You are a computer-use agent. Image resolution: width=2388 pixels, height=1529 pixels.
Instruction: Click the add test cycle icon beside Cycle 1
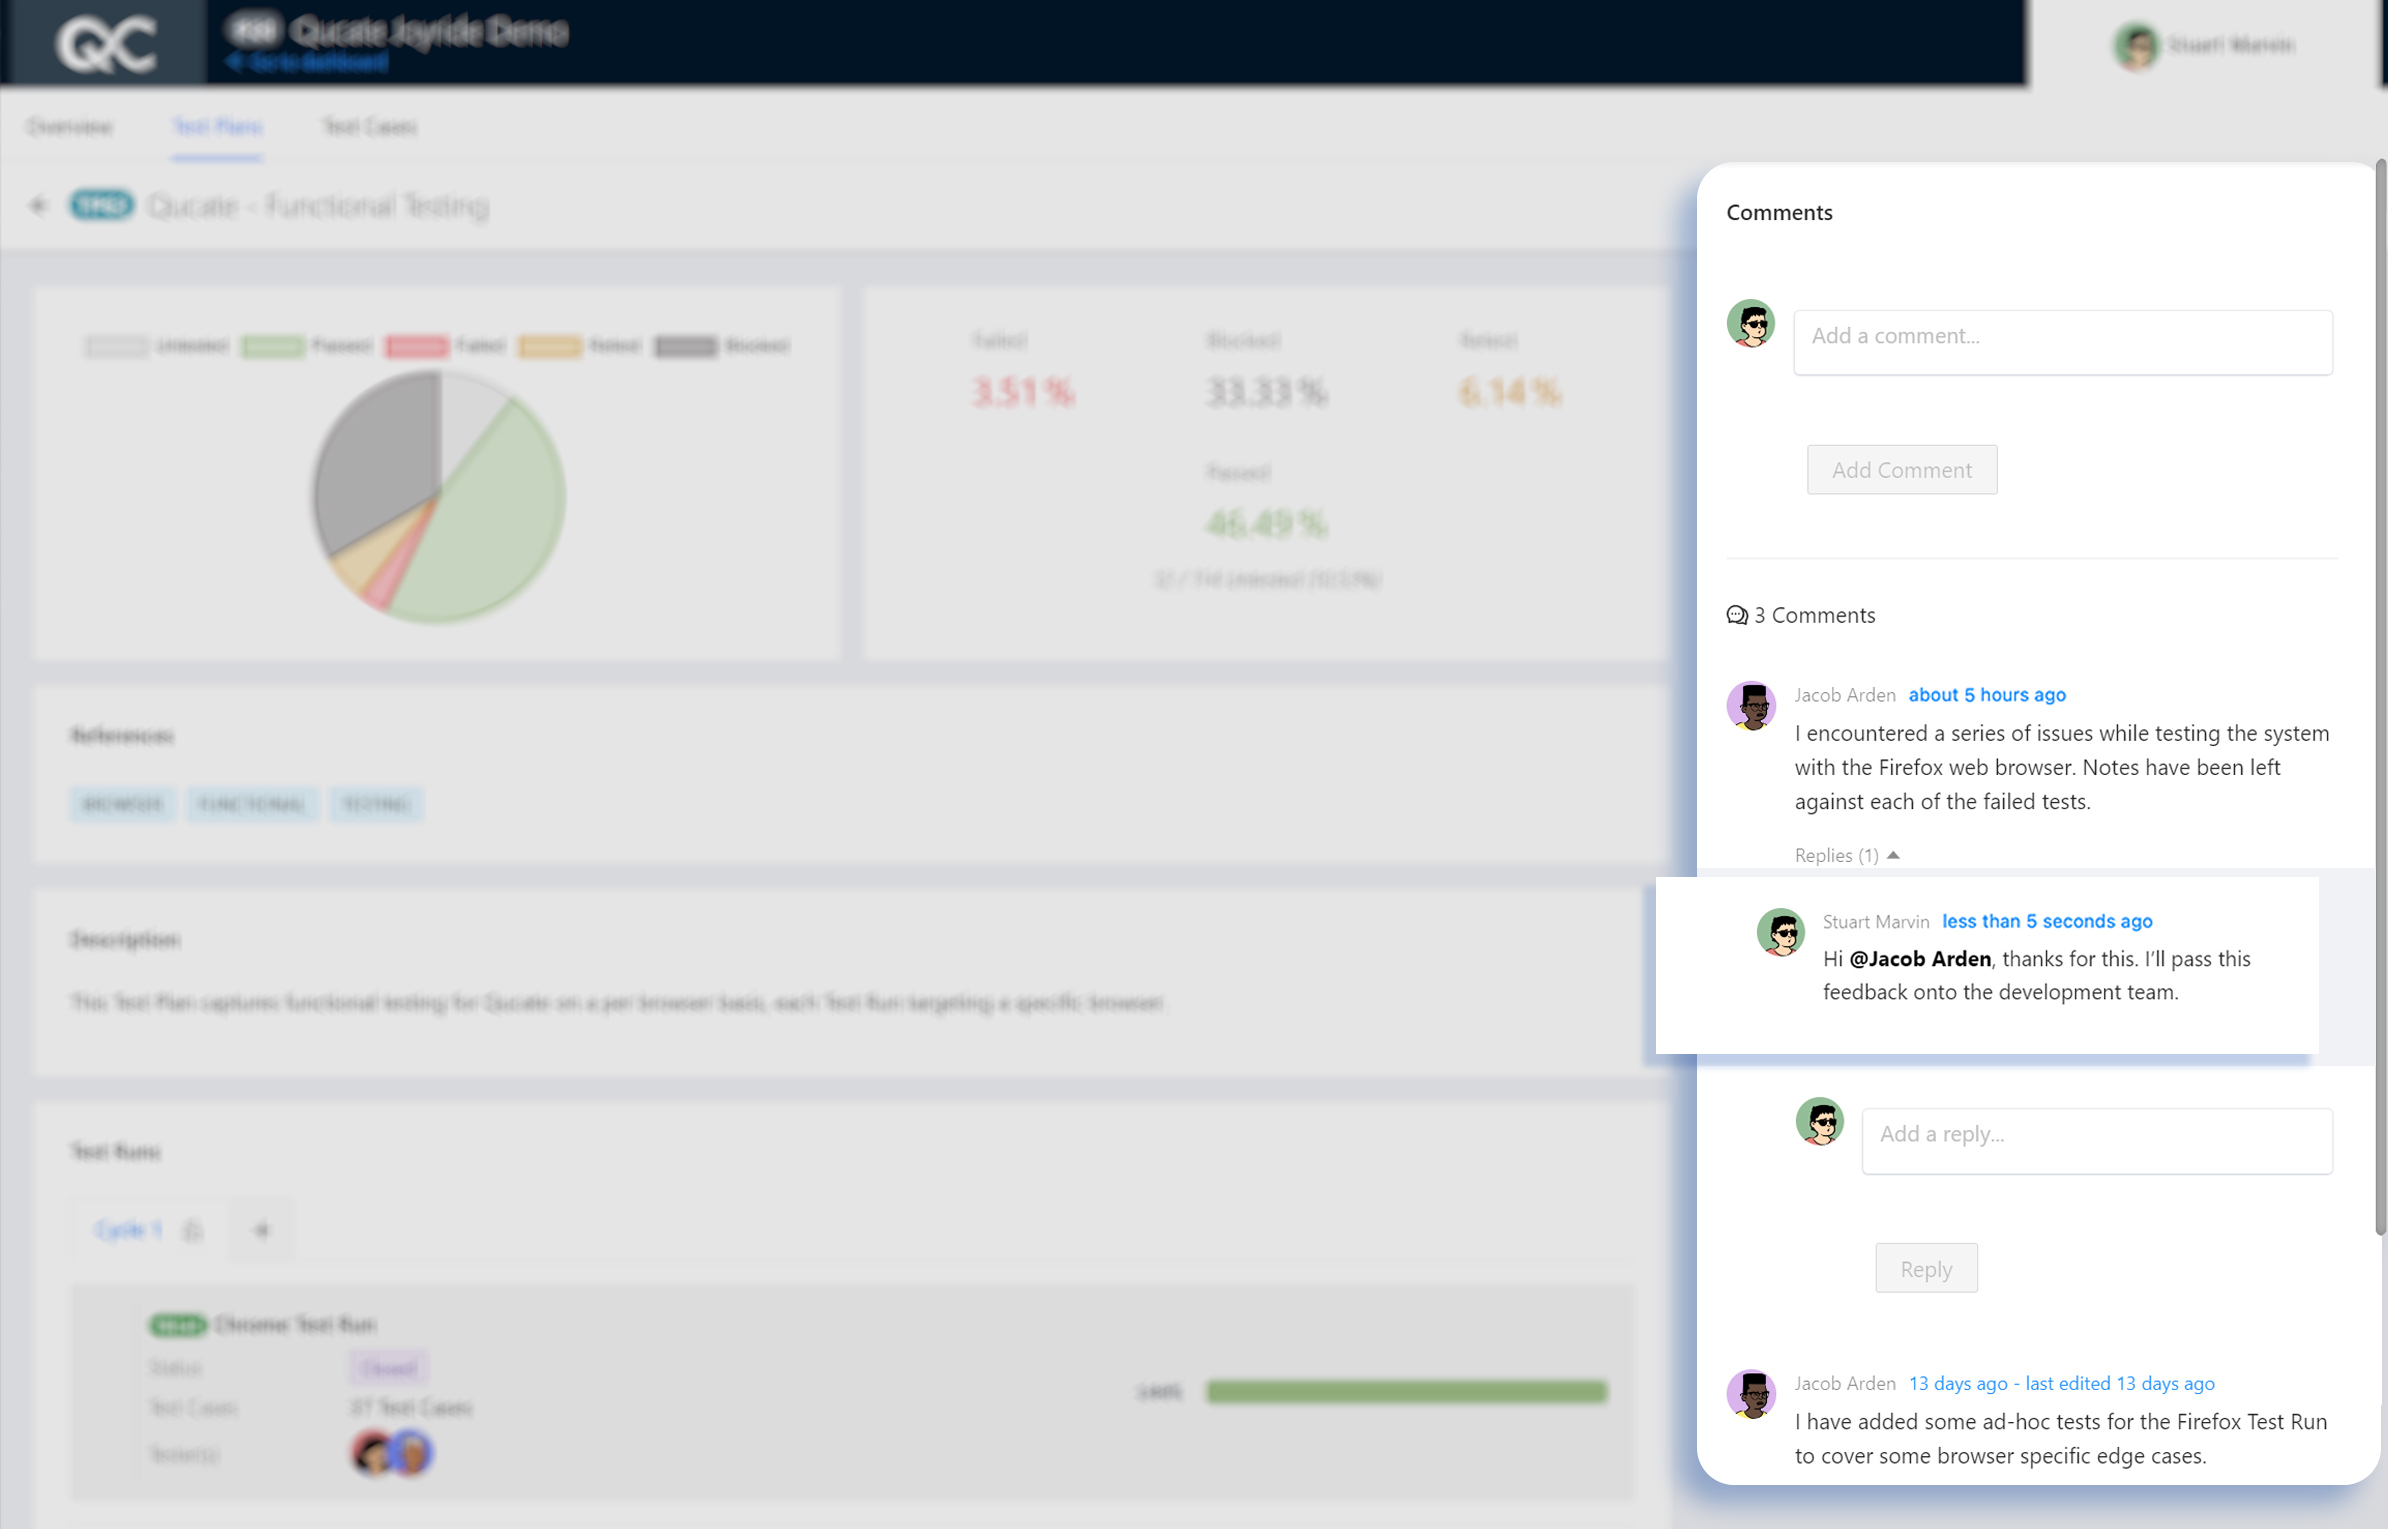pyautogui.click(x=261, y=1229)
